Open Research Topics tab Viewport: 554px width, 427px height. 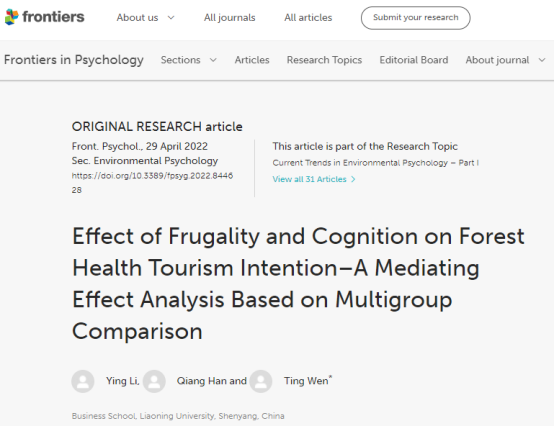tap(324, 60)
